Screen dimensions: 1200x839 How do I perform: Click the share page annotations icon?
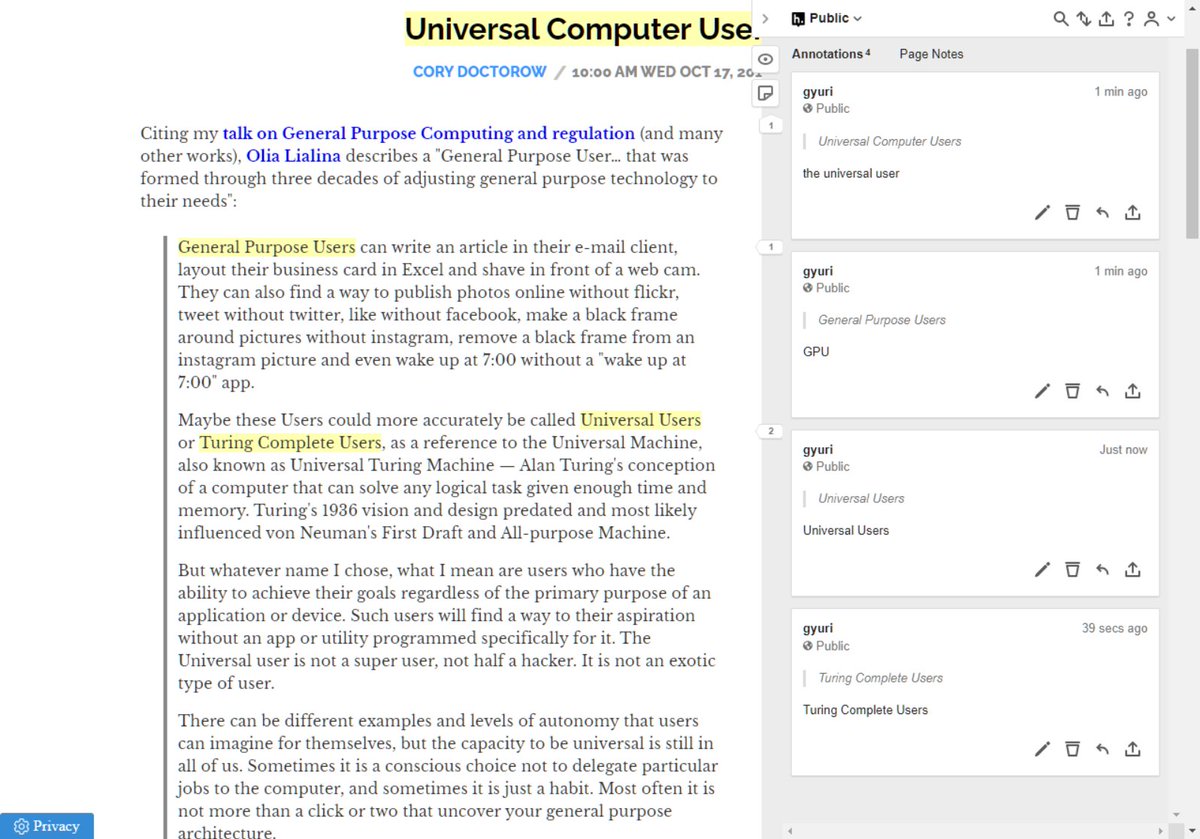point(1106,18)
